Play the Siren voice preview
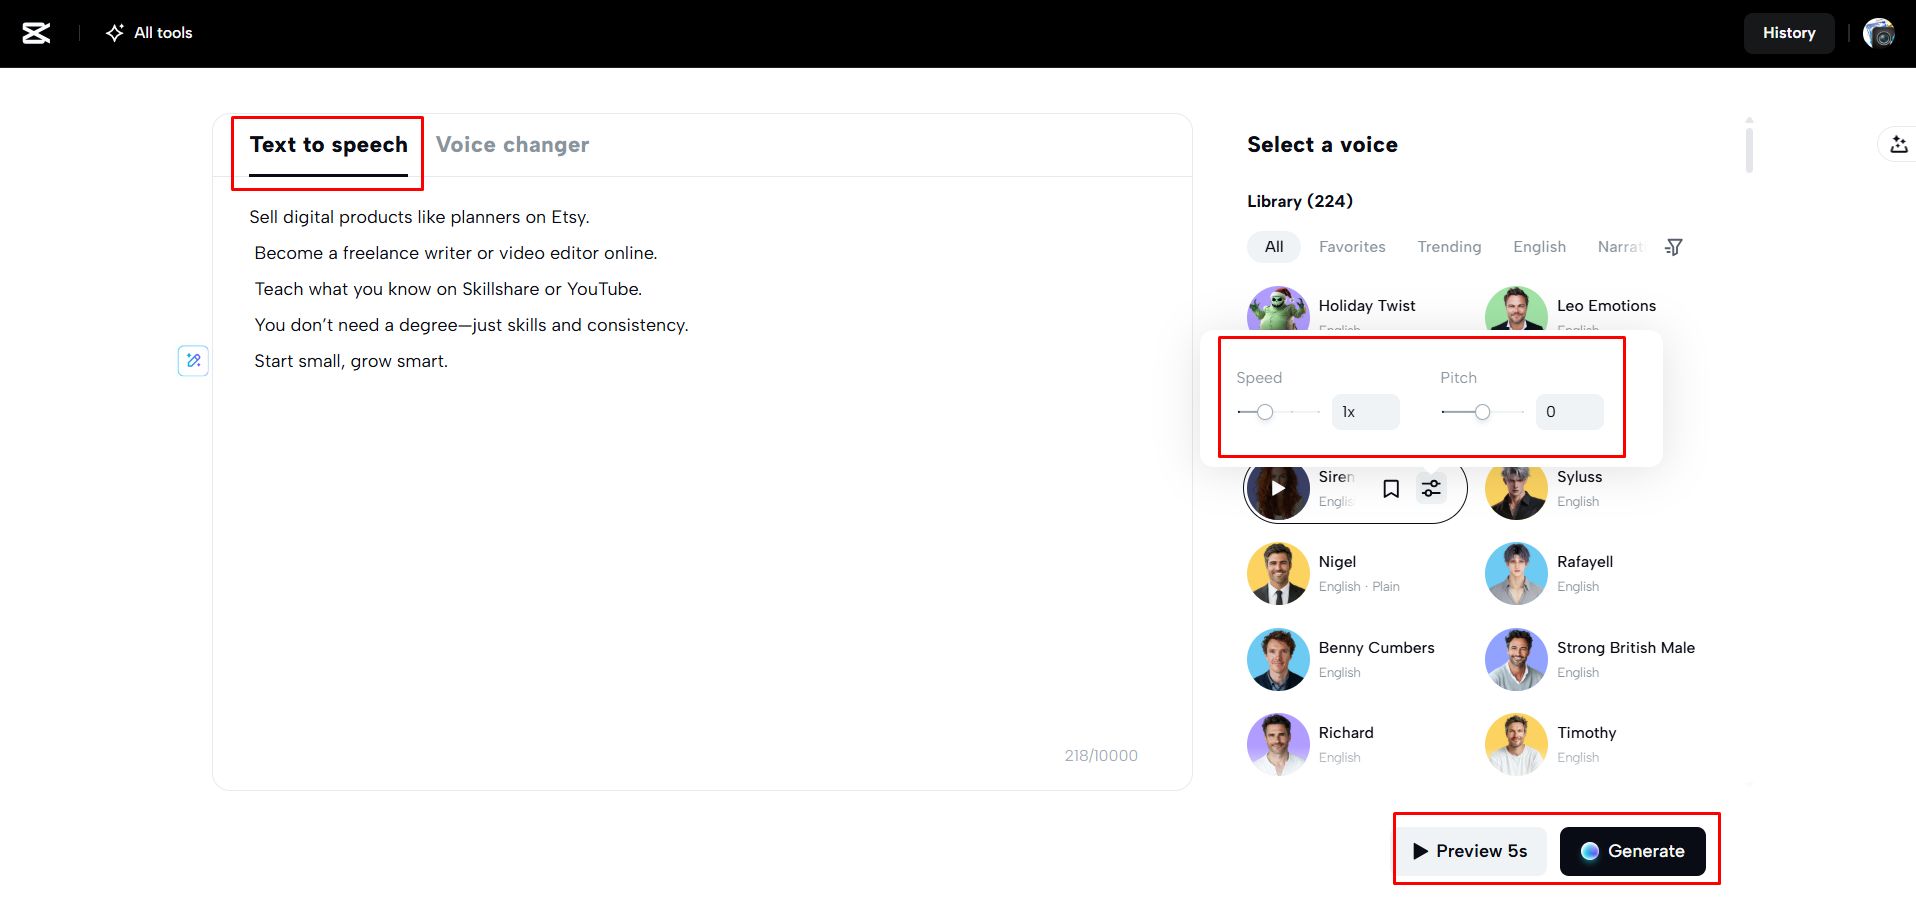Image resolution: width=1916 pixels, height=911 pixels. pyautogui.click(x=1277, y=488)
